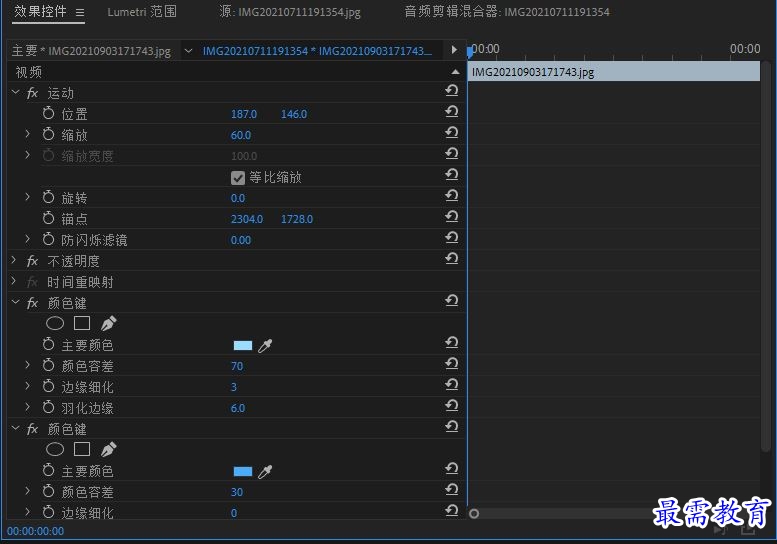This screenshot has height=544, width=777.
Task: Reset the 等比缩放 setting
Action: 451,175
